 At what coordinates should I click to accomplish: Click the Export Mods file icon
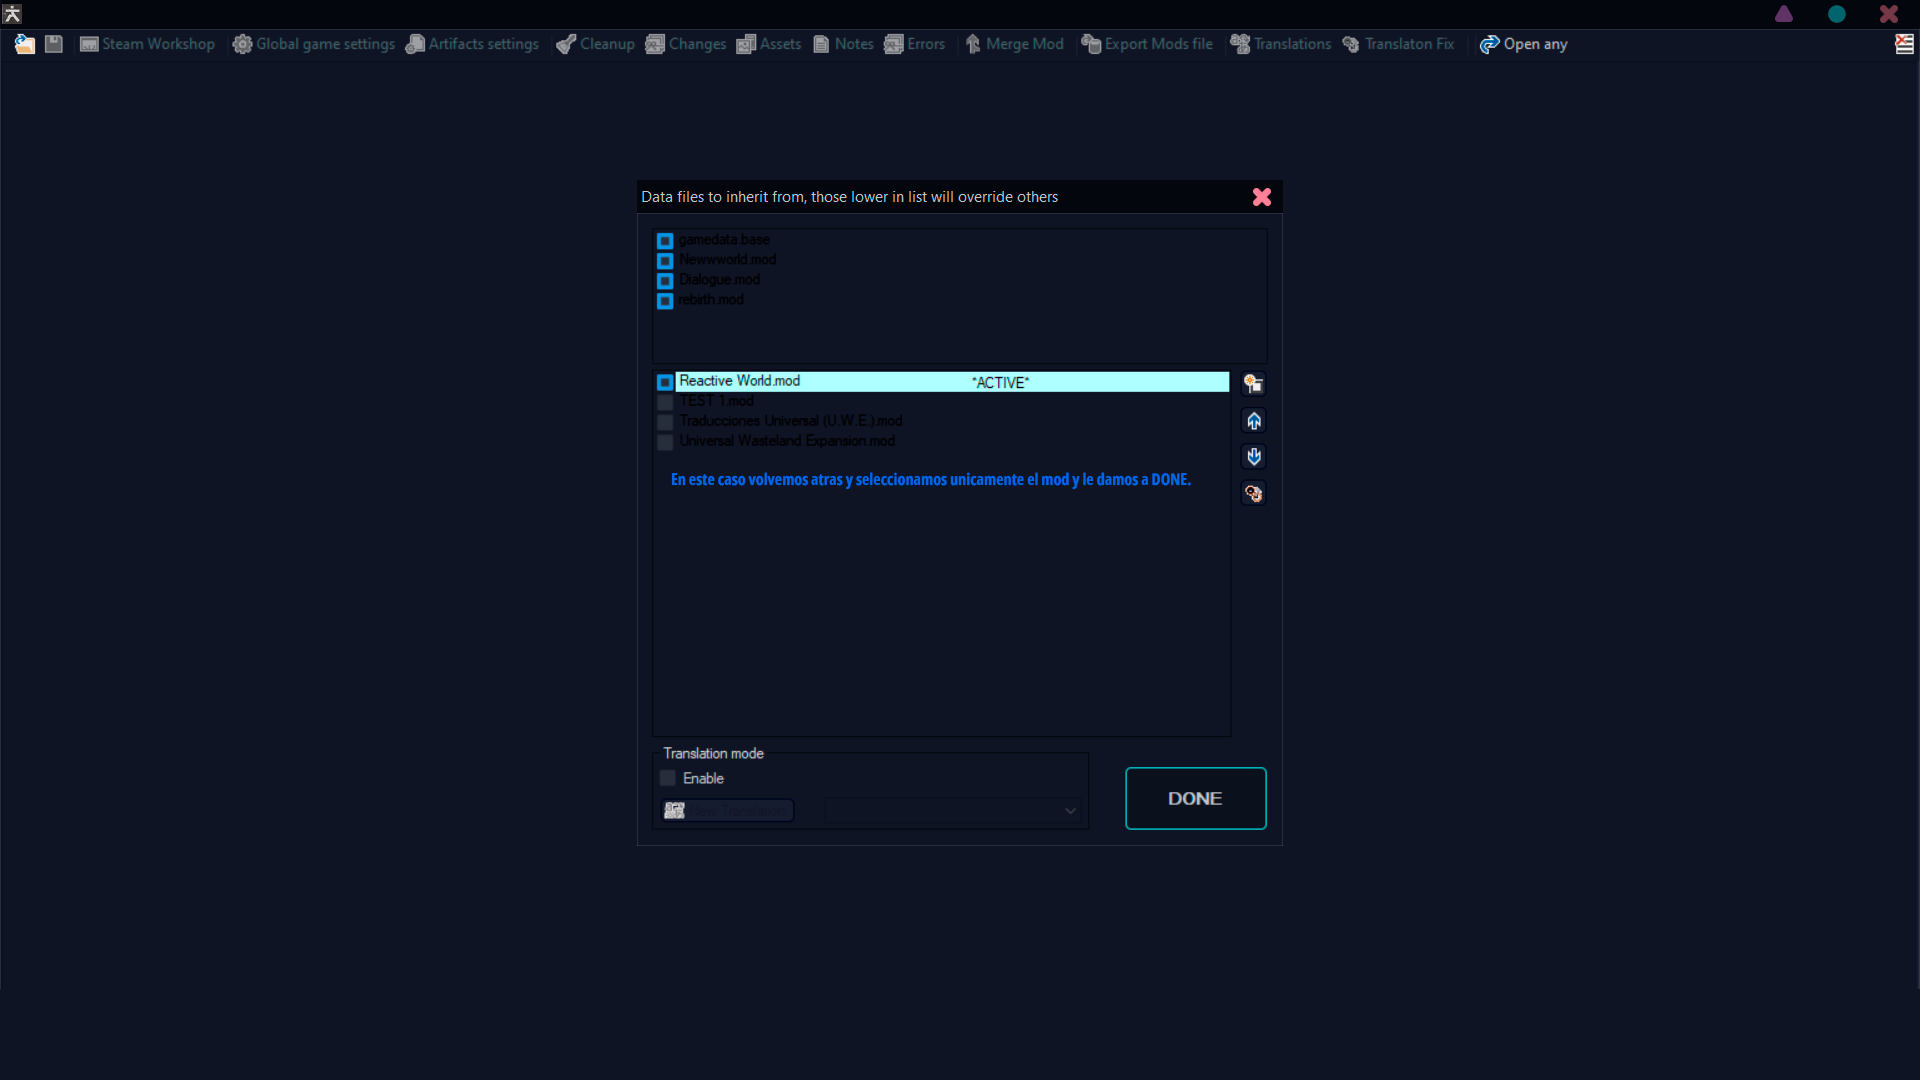click(1091, 44)
